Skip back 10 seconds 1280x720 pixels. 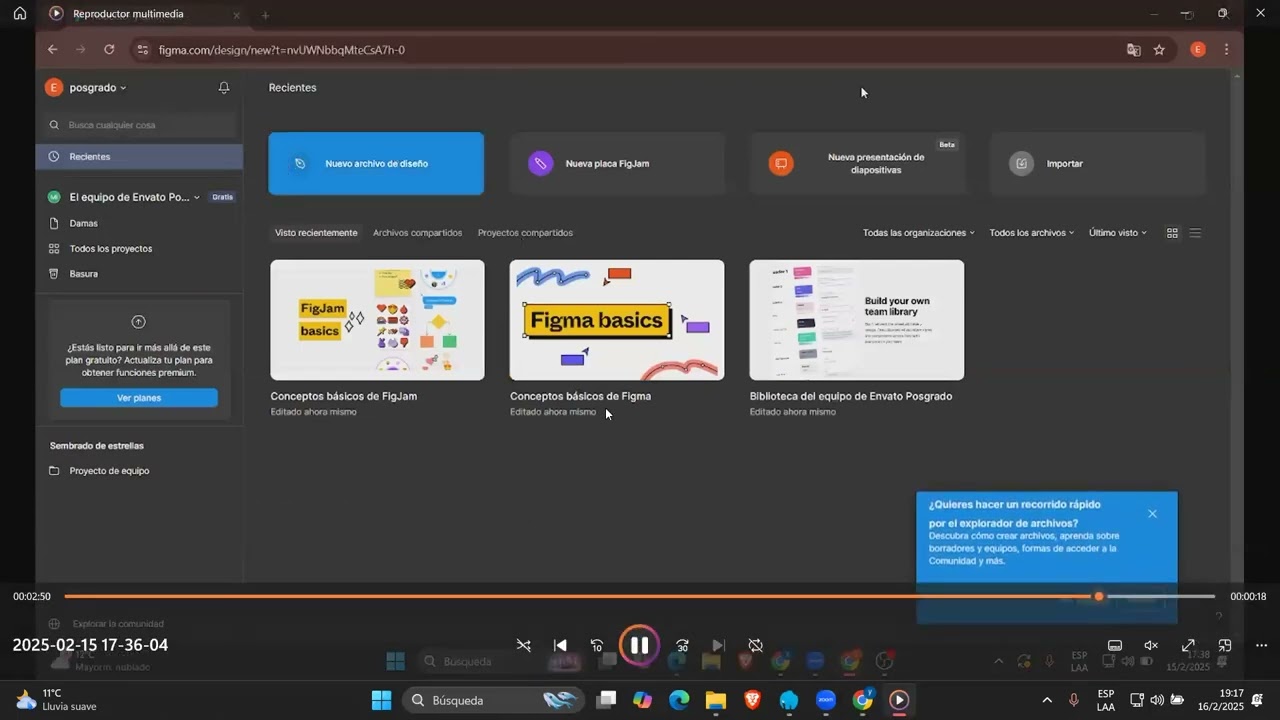[597, 646]
